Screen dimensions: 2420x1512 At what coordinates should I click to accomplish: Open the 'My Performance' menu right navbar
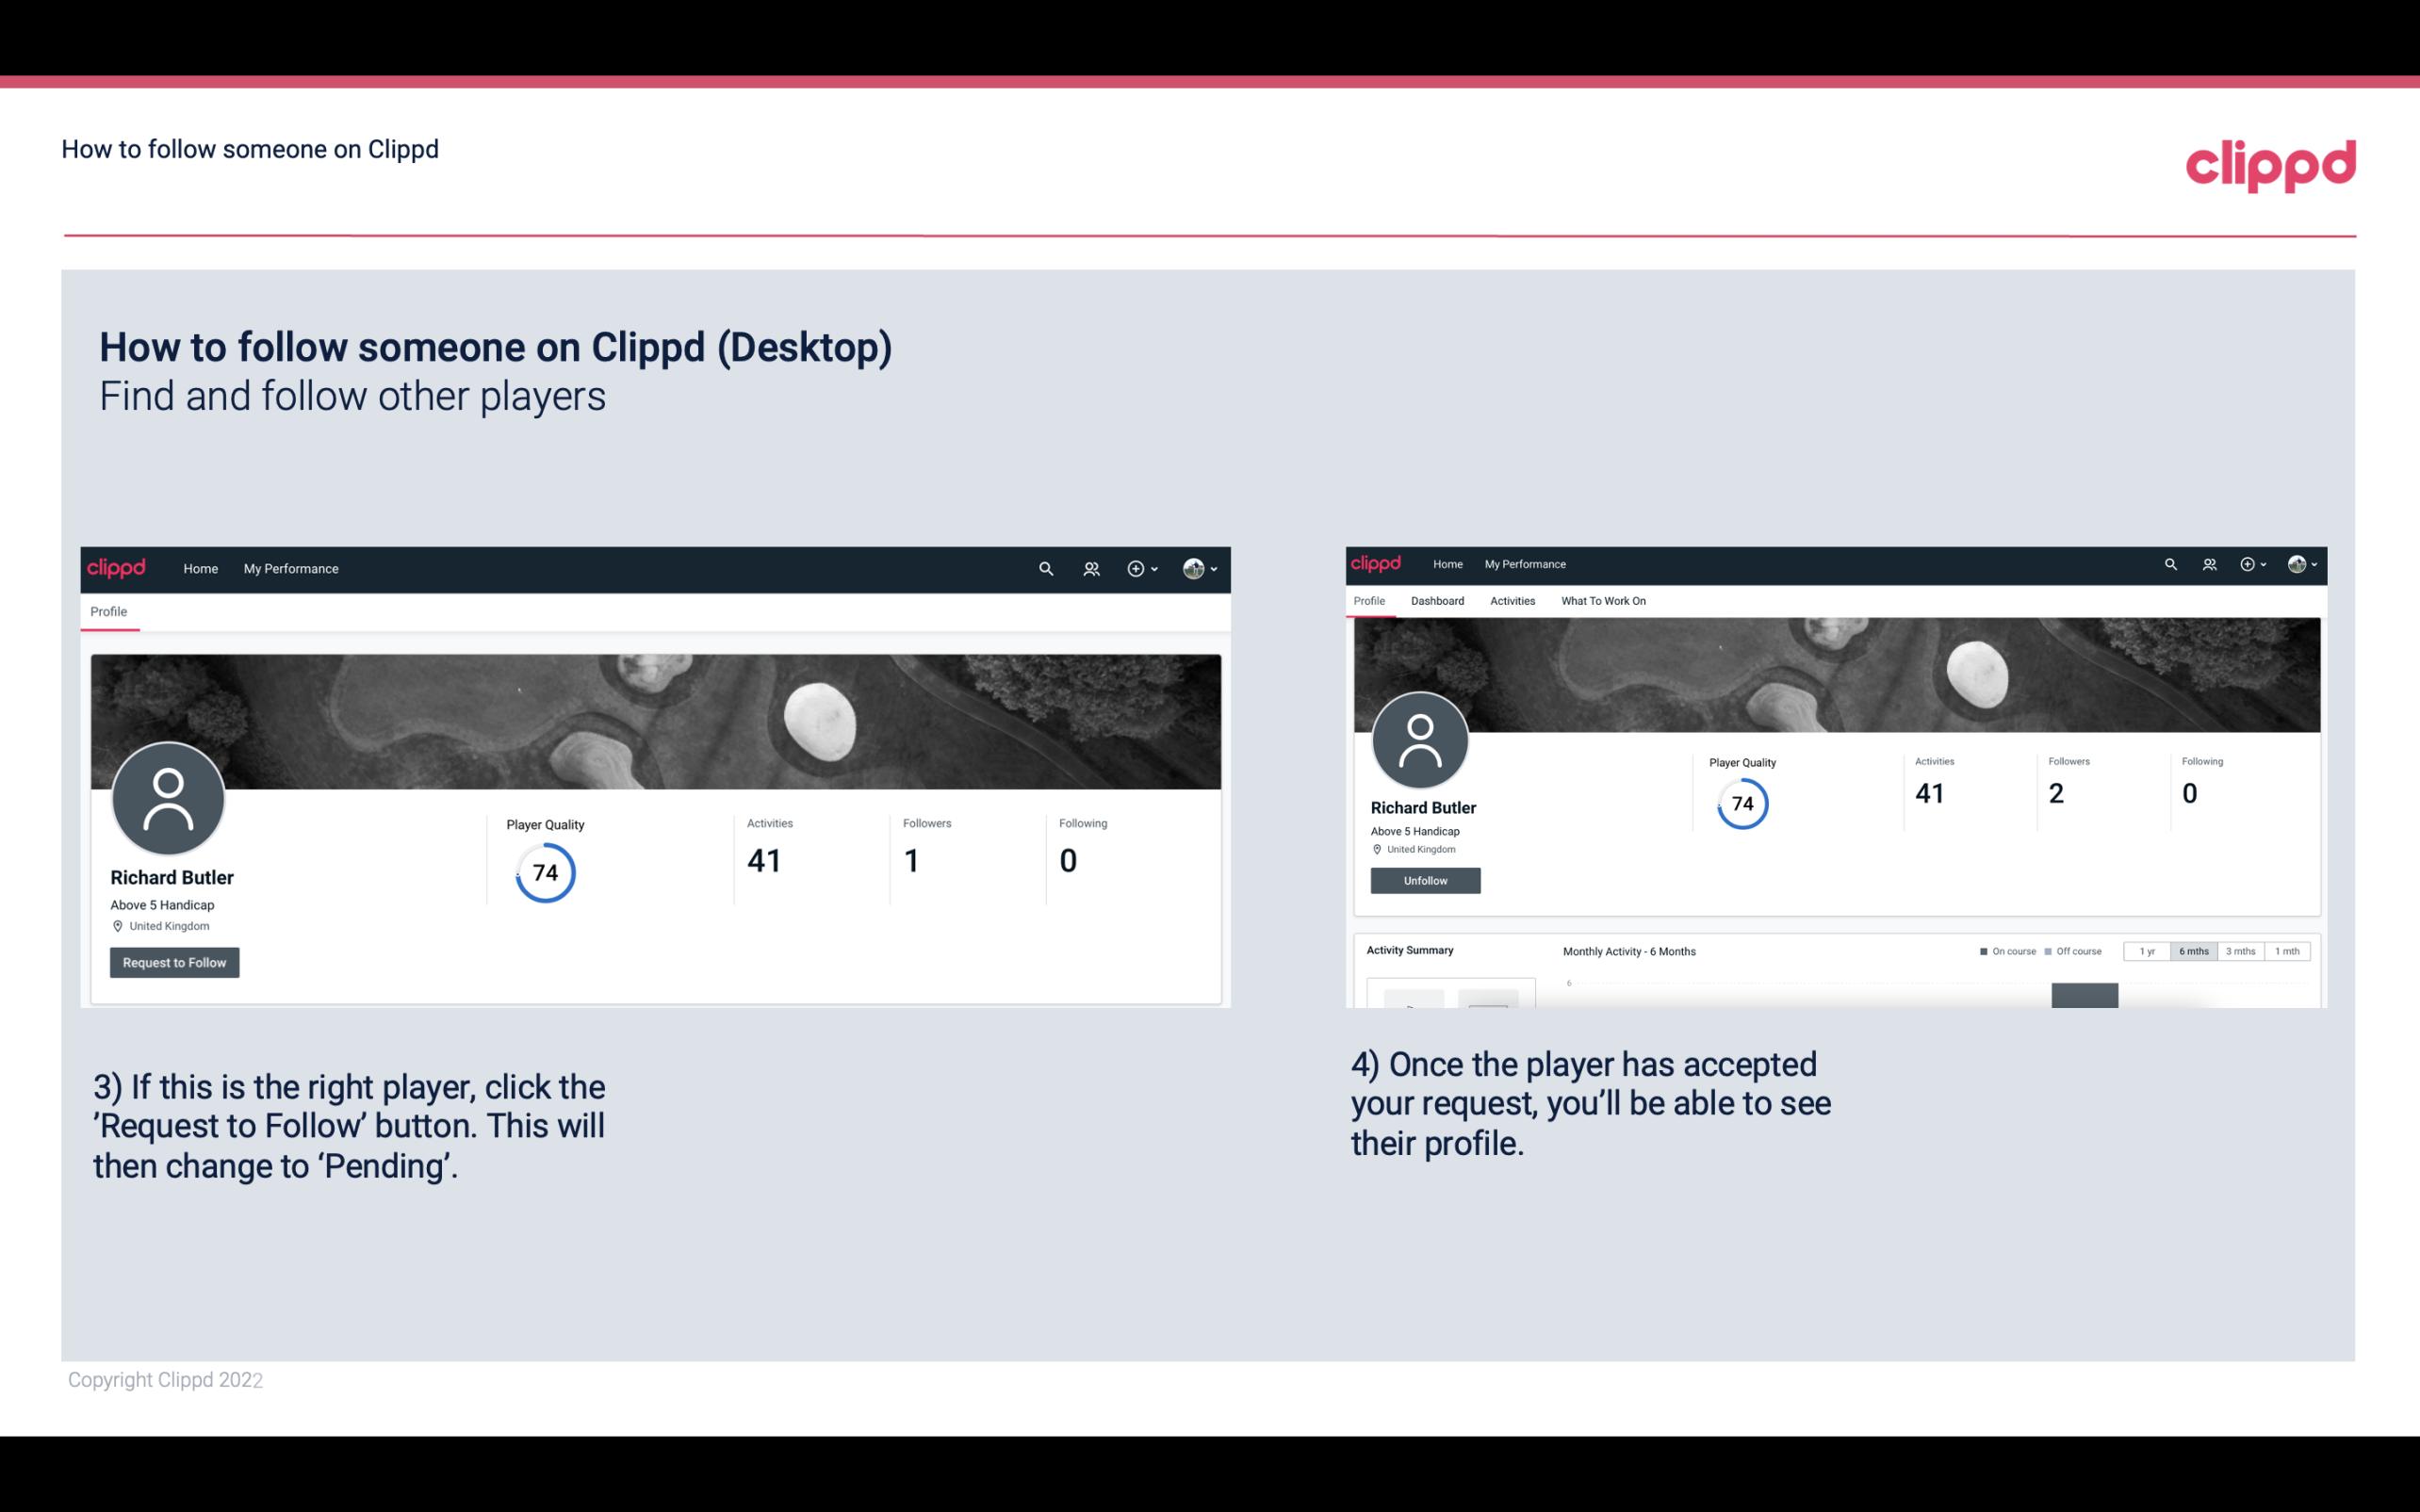(1525, 562)
